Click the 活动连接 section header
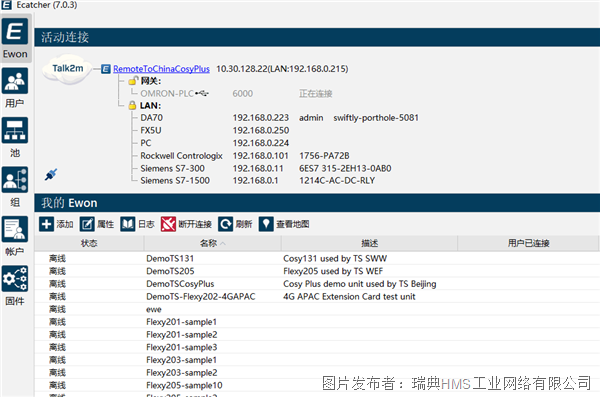The height and width of the screenshot is (397, 600). (317, 37)
